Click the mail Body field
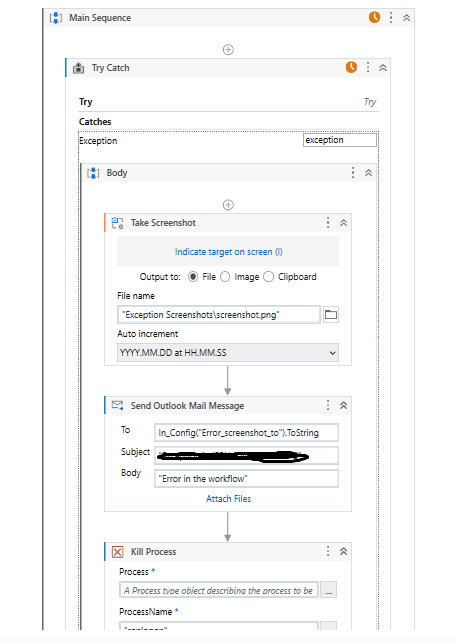This screenshot has height=642, width=454. click(246, 478)
